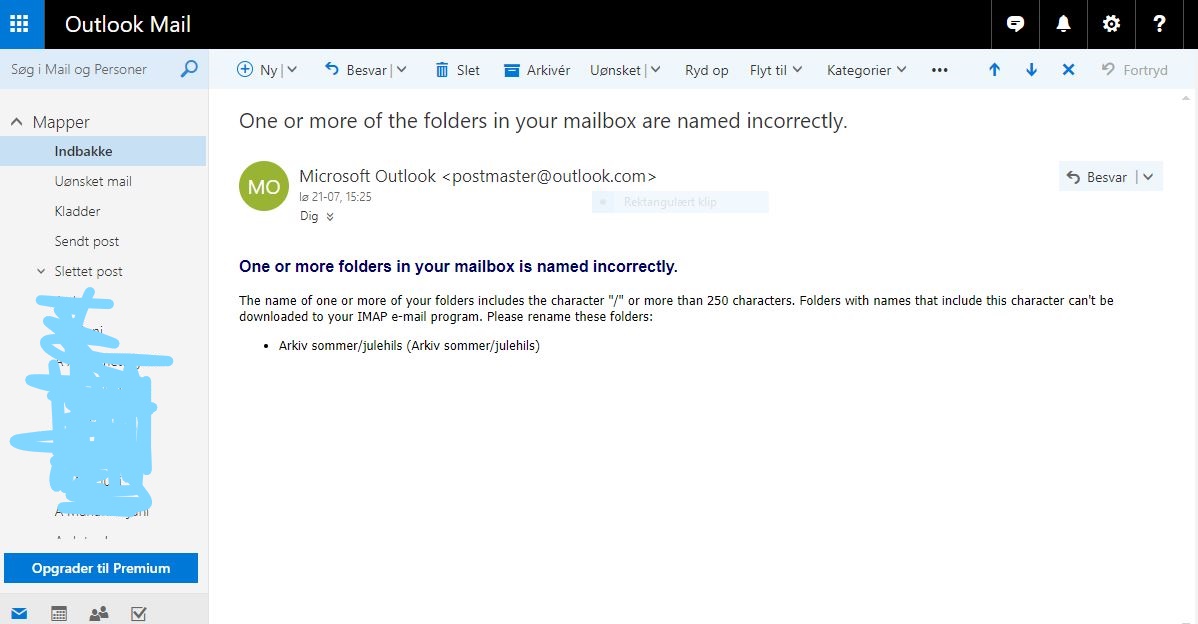Open the chat bubble icon in header
This screenshot has width=1198, height=624.
click(x=1015, y=24)
